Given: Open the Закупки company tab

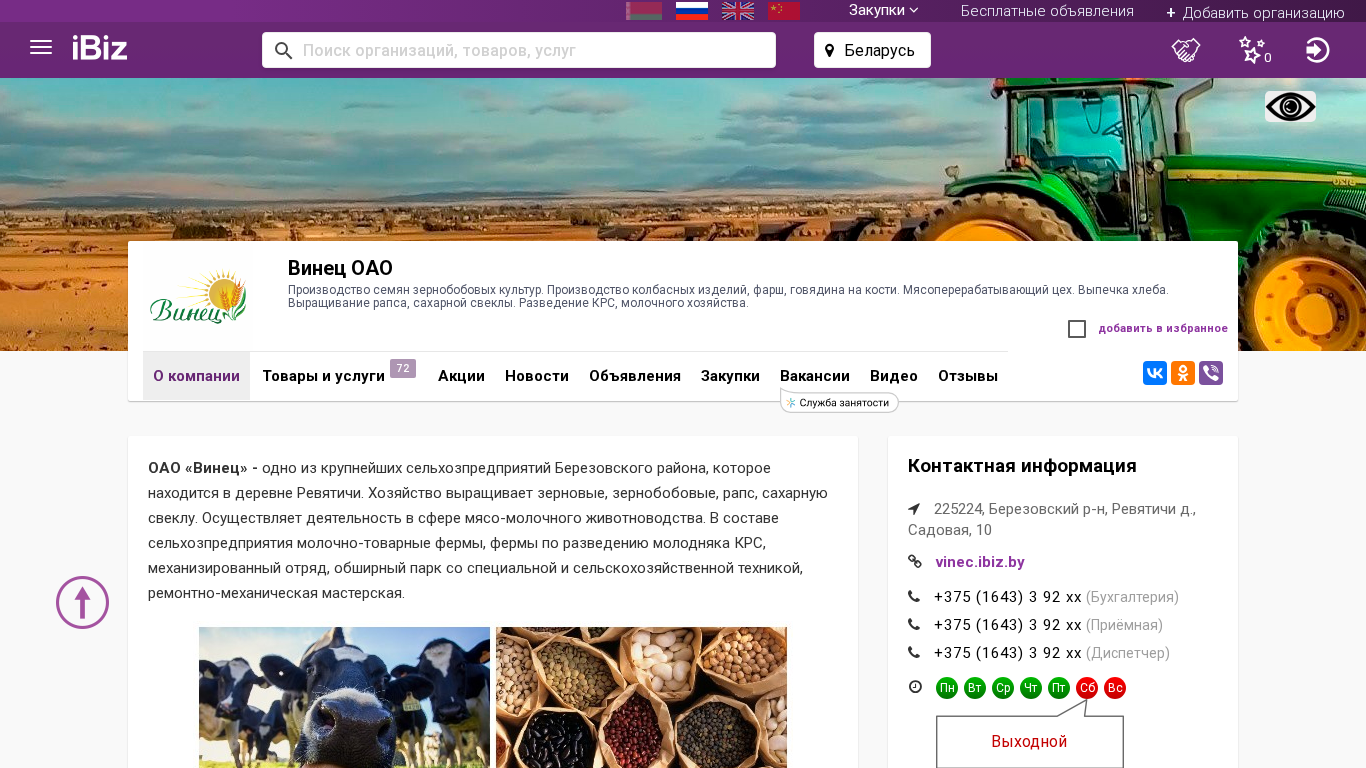Looking at the screenshot, I should pyautogui.click(x=730, y=376).
